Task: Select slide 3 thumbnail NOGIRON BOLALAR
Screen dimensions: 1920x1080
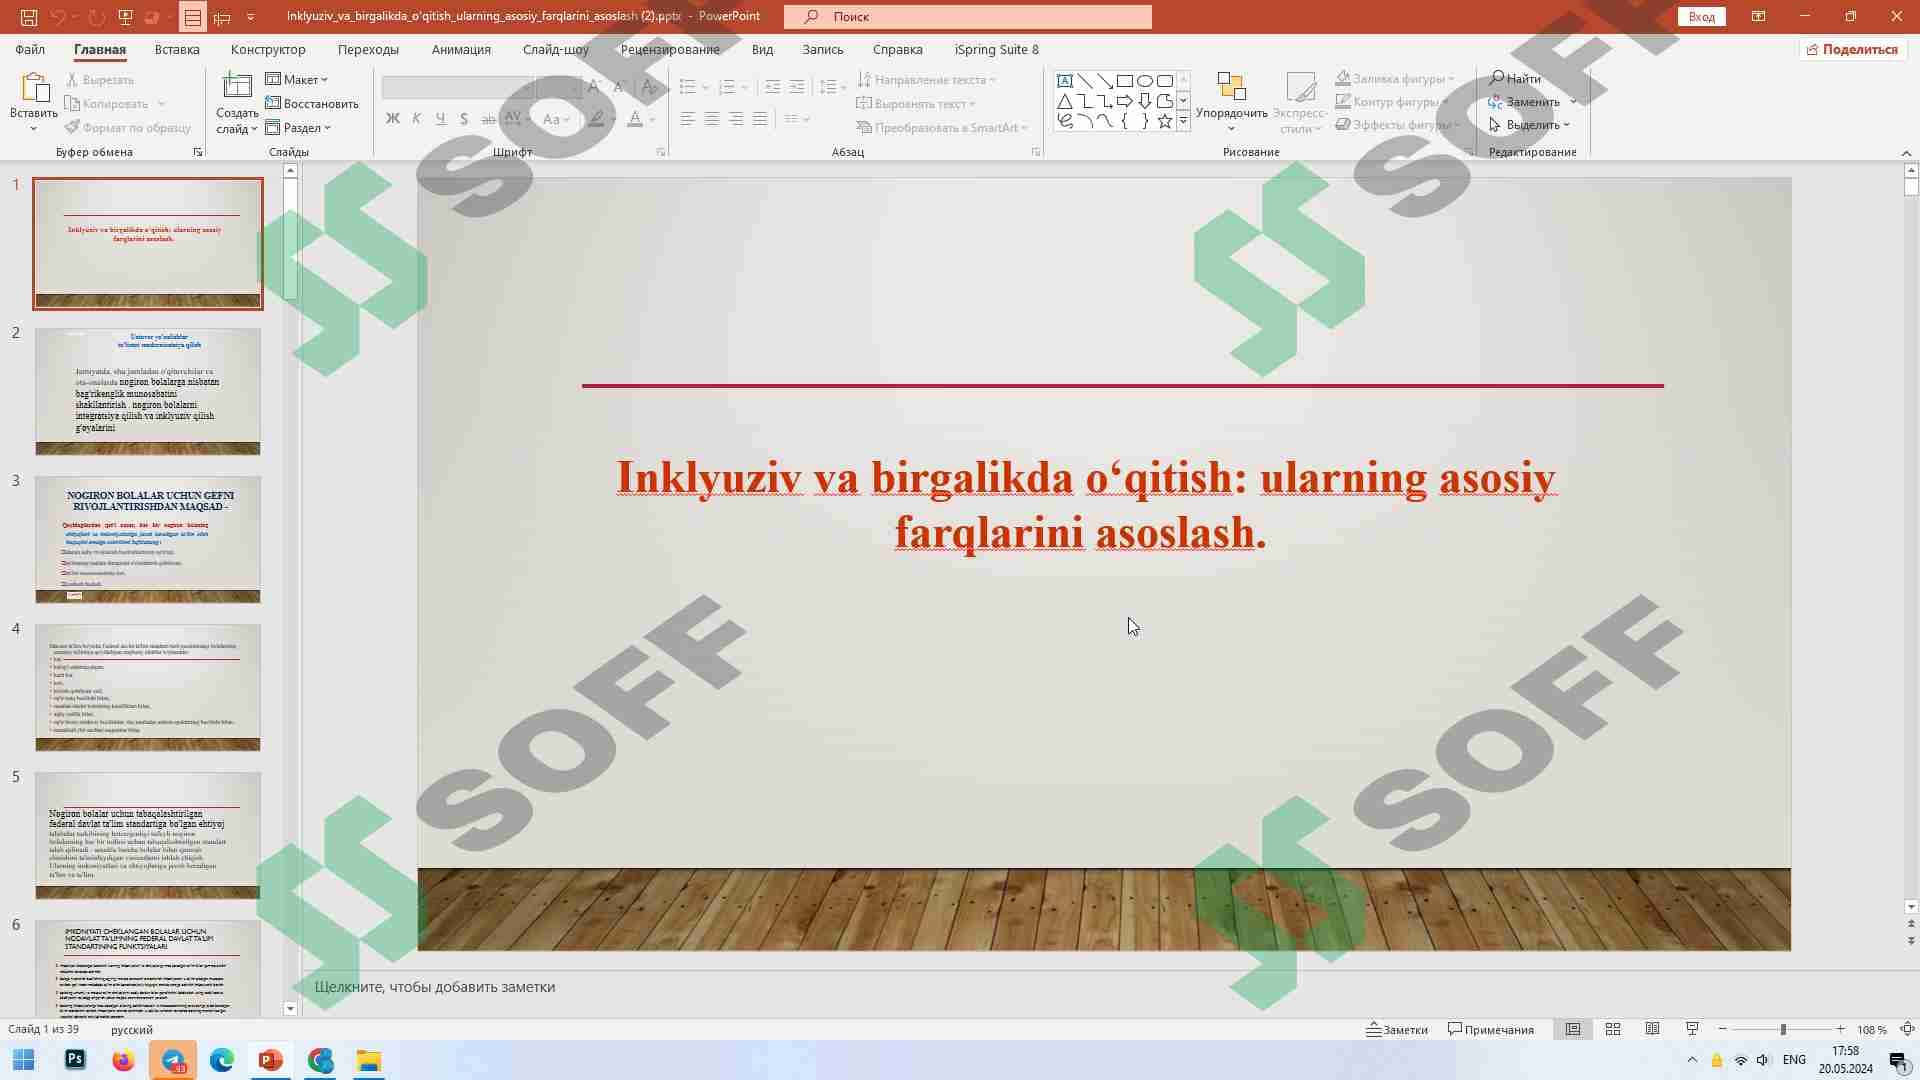Action: 148,539
